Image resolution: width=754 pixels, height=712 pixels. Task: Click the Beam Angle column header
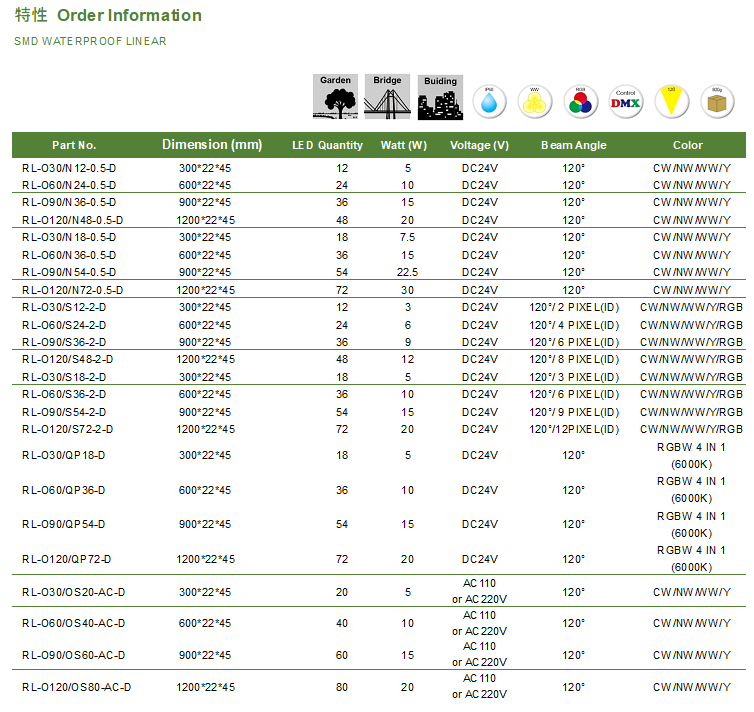573,145
